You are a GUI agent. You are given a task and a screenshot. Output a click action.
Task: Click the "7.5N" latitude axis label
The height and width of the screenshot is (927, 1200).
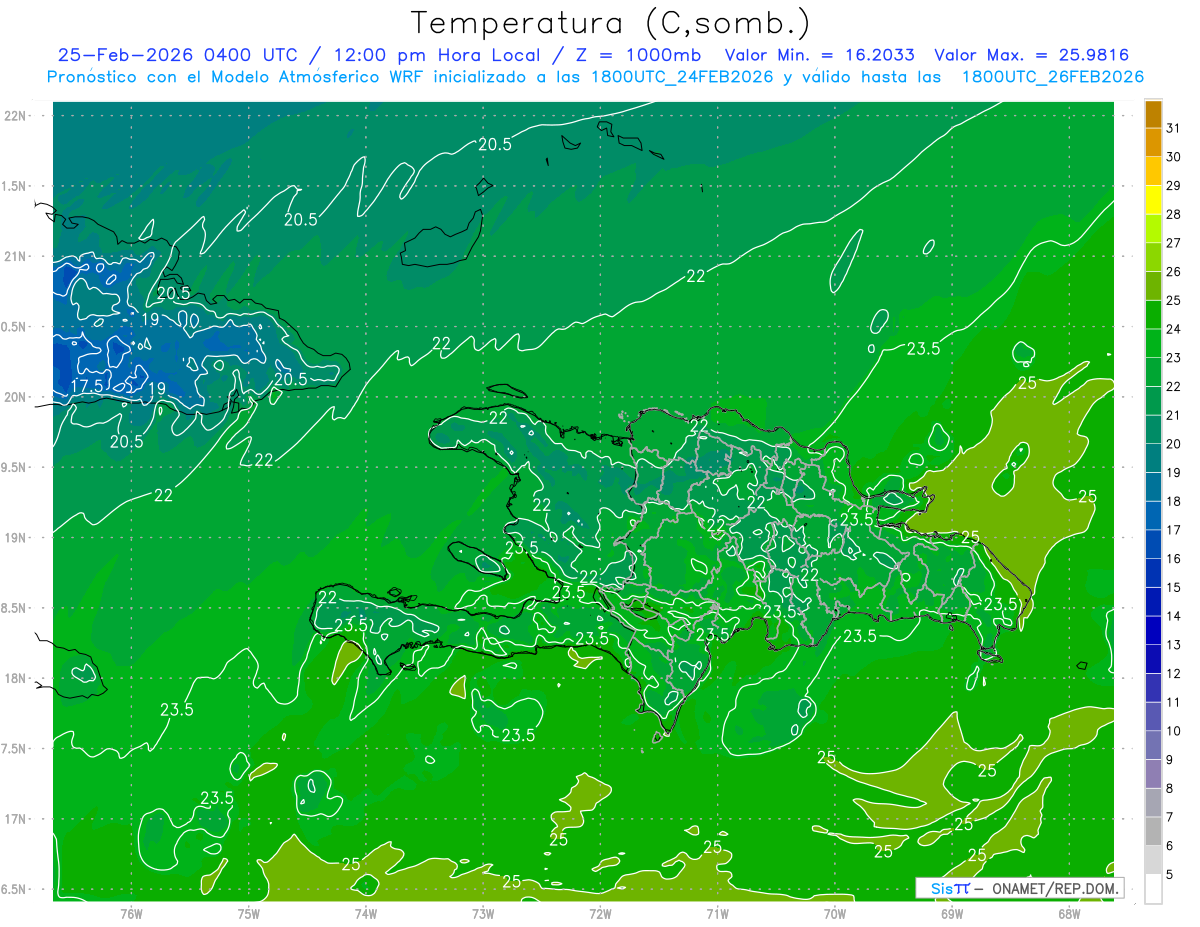click(14, 749)
